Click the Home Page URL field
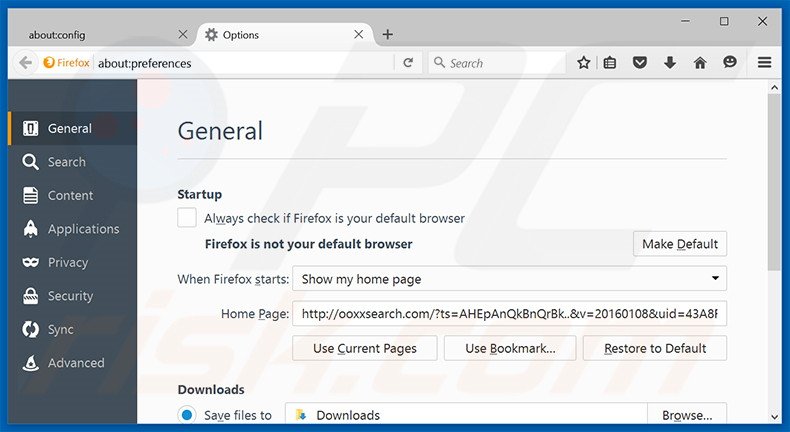790x432 pixels. [x=509, y=314]
